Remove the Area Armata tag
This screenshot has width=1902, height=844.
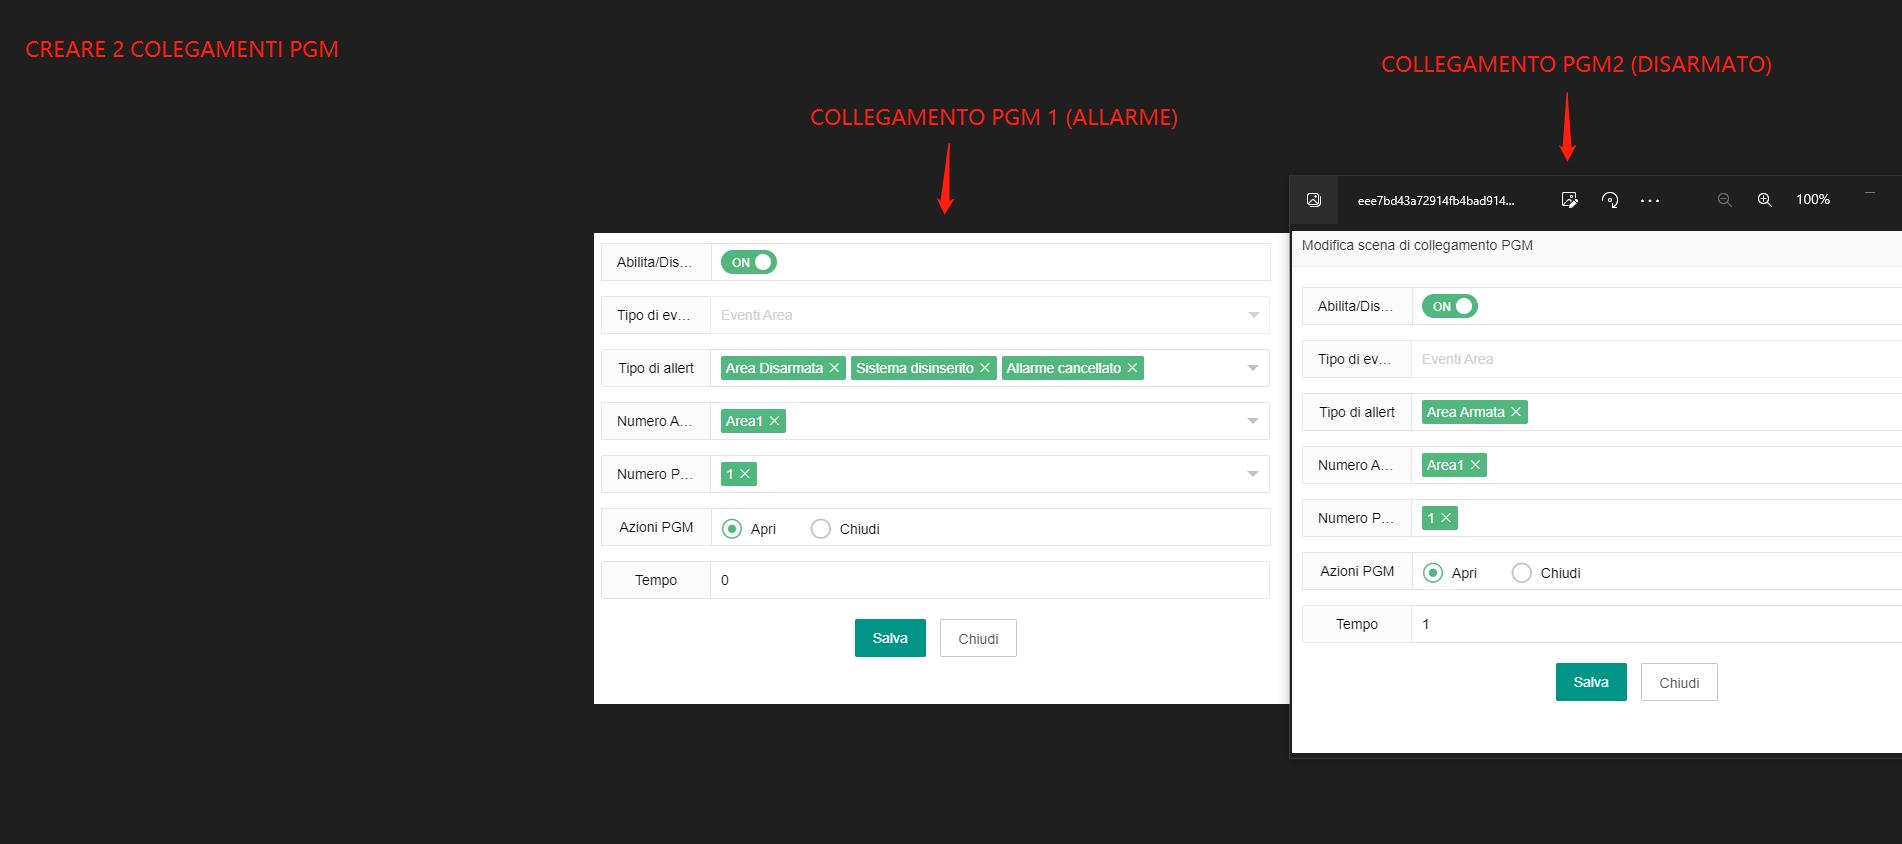(1516, 412)
